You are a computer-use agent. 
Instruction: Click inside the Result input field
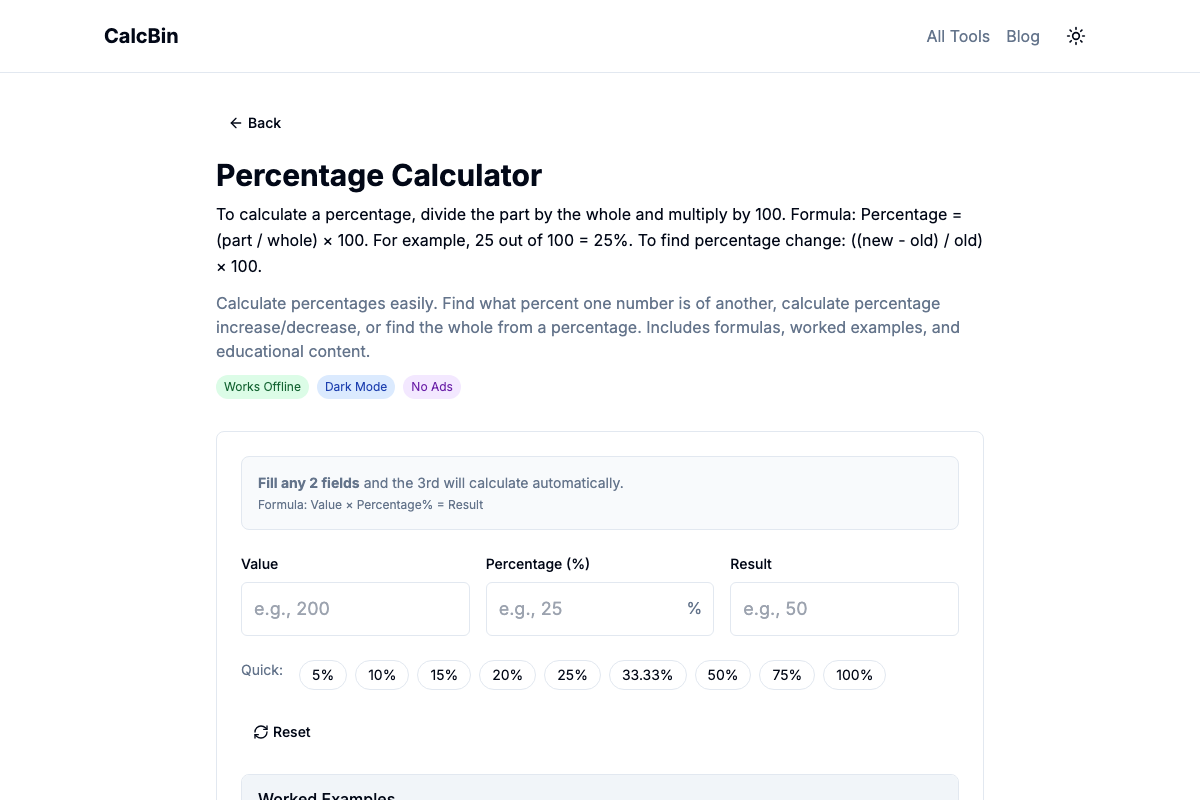(844, 608)
